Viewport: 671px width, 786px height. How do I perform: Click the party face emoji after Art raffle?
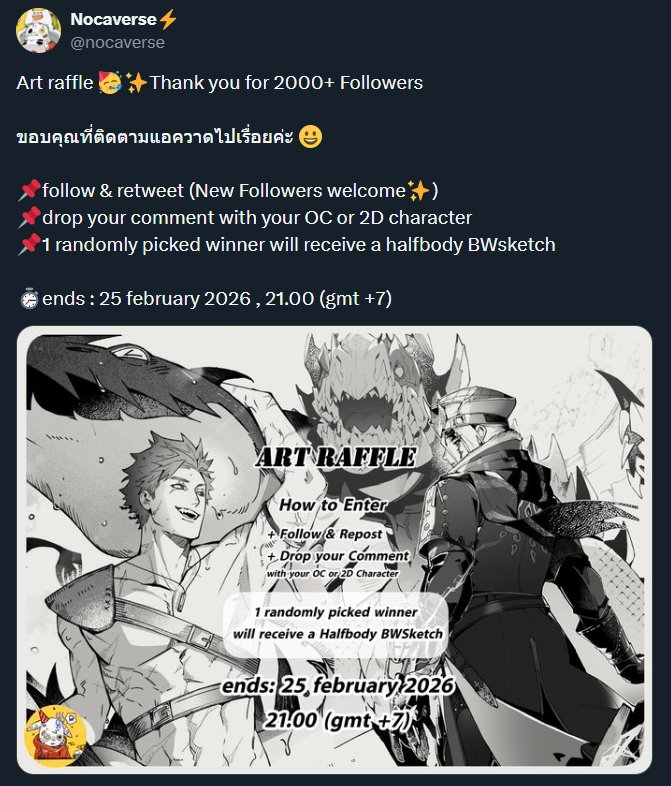(110, 83)
